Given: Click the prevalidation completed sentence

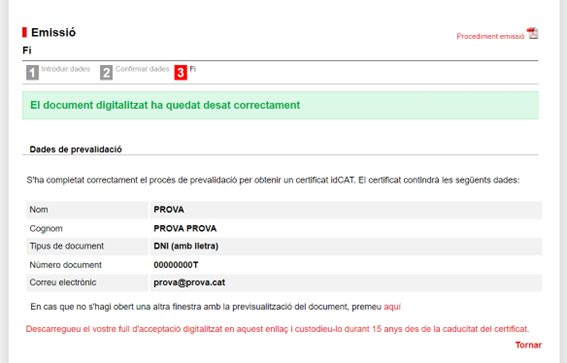Looking at the screenshot, I should pos(273,180).
